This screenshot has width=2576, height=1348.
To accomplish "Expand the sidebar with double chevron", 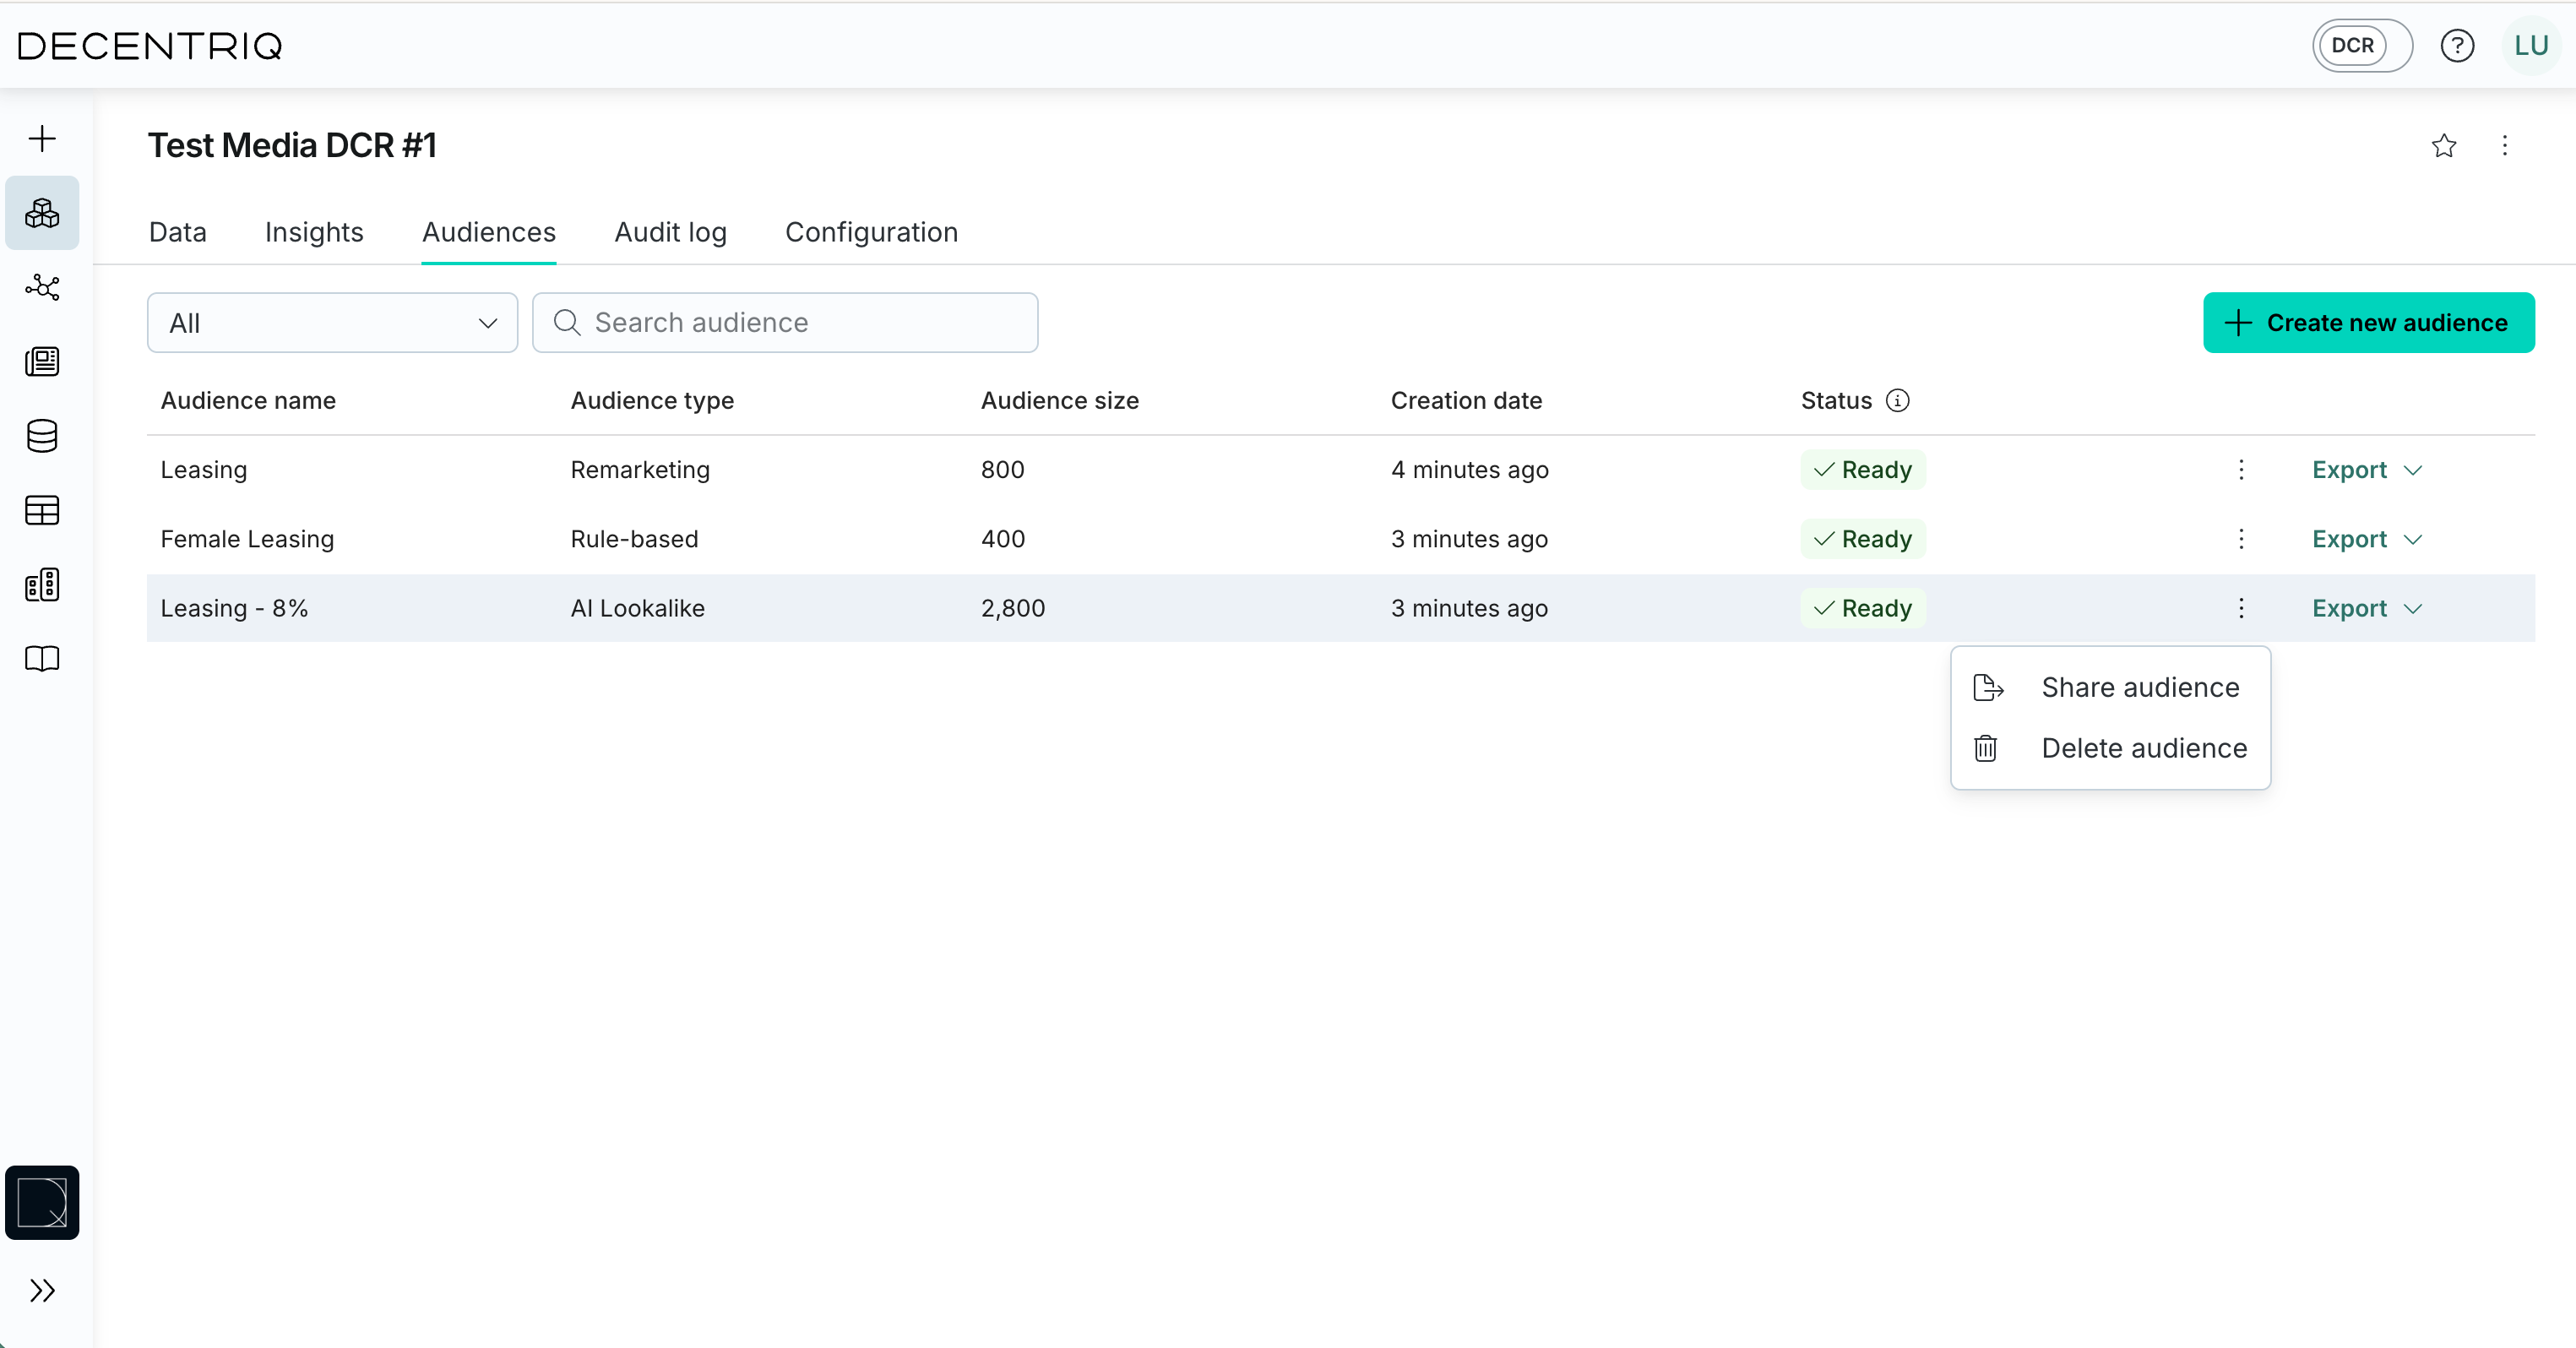I will pyautogui.click(x=42, y=1290).
